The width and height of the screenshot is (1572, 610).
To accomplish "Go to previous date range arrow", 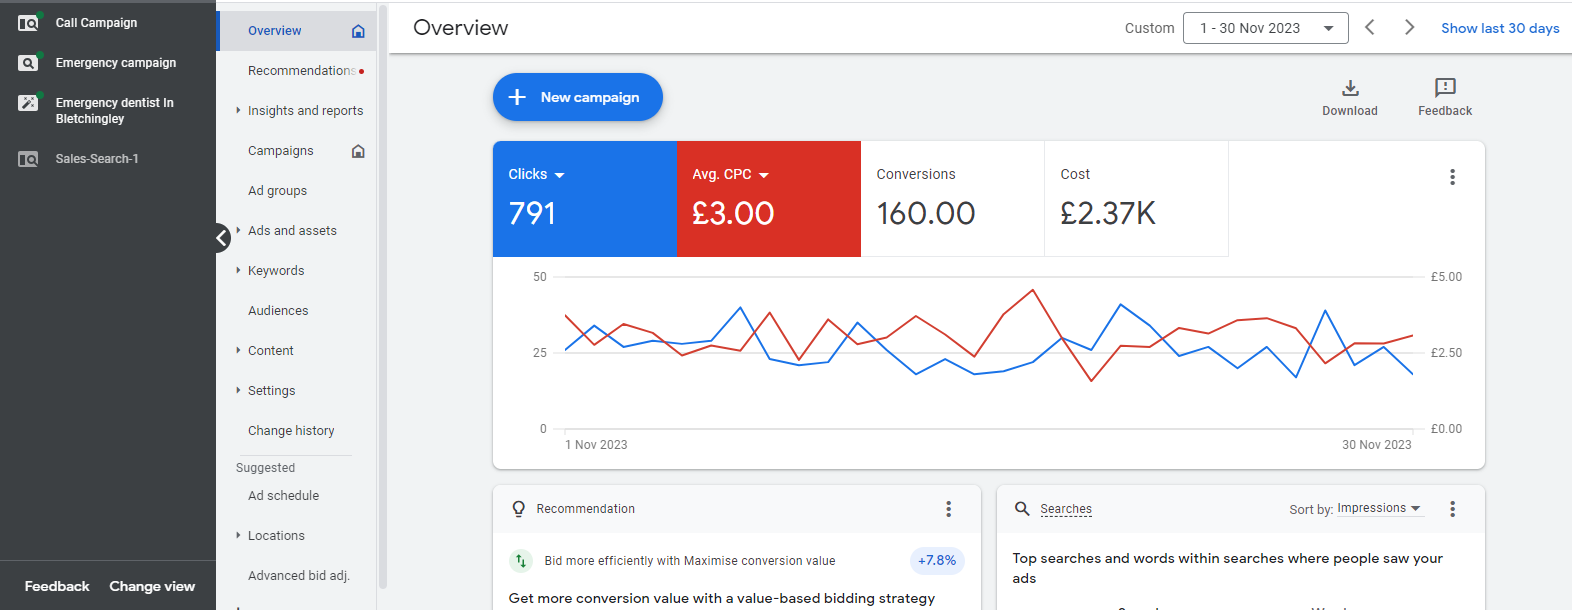I will tap(1370, 28).
